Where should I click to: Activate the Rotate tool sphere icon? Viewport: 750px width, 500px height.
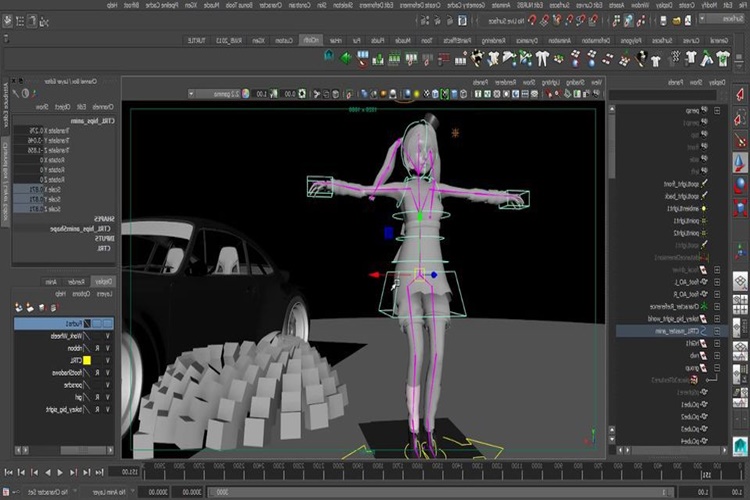740,185
